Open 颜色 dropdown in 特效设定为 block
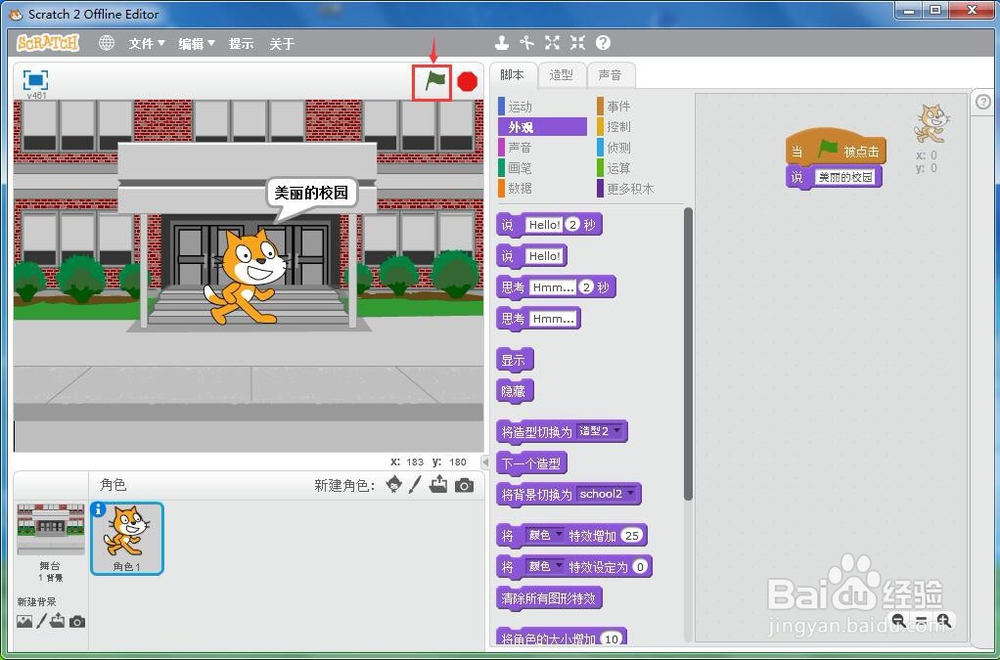Image resolution: width=1000 pixels, height=660 pixels. tap(545, 566)
